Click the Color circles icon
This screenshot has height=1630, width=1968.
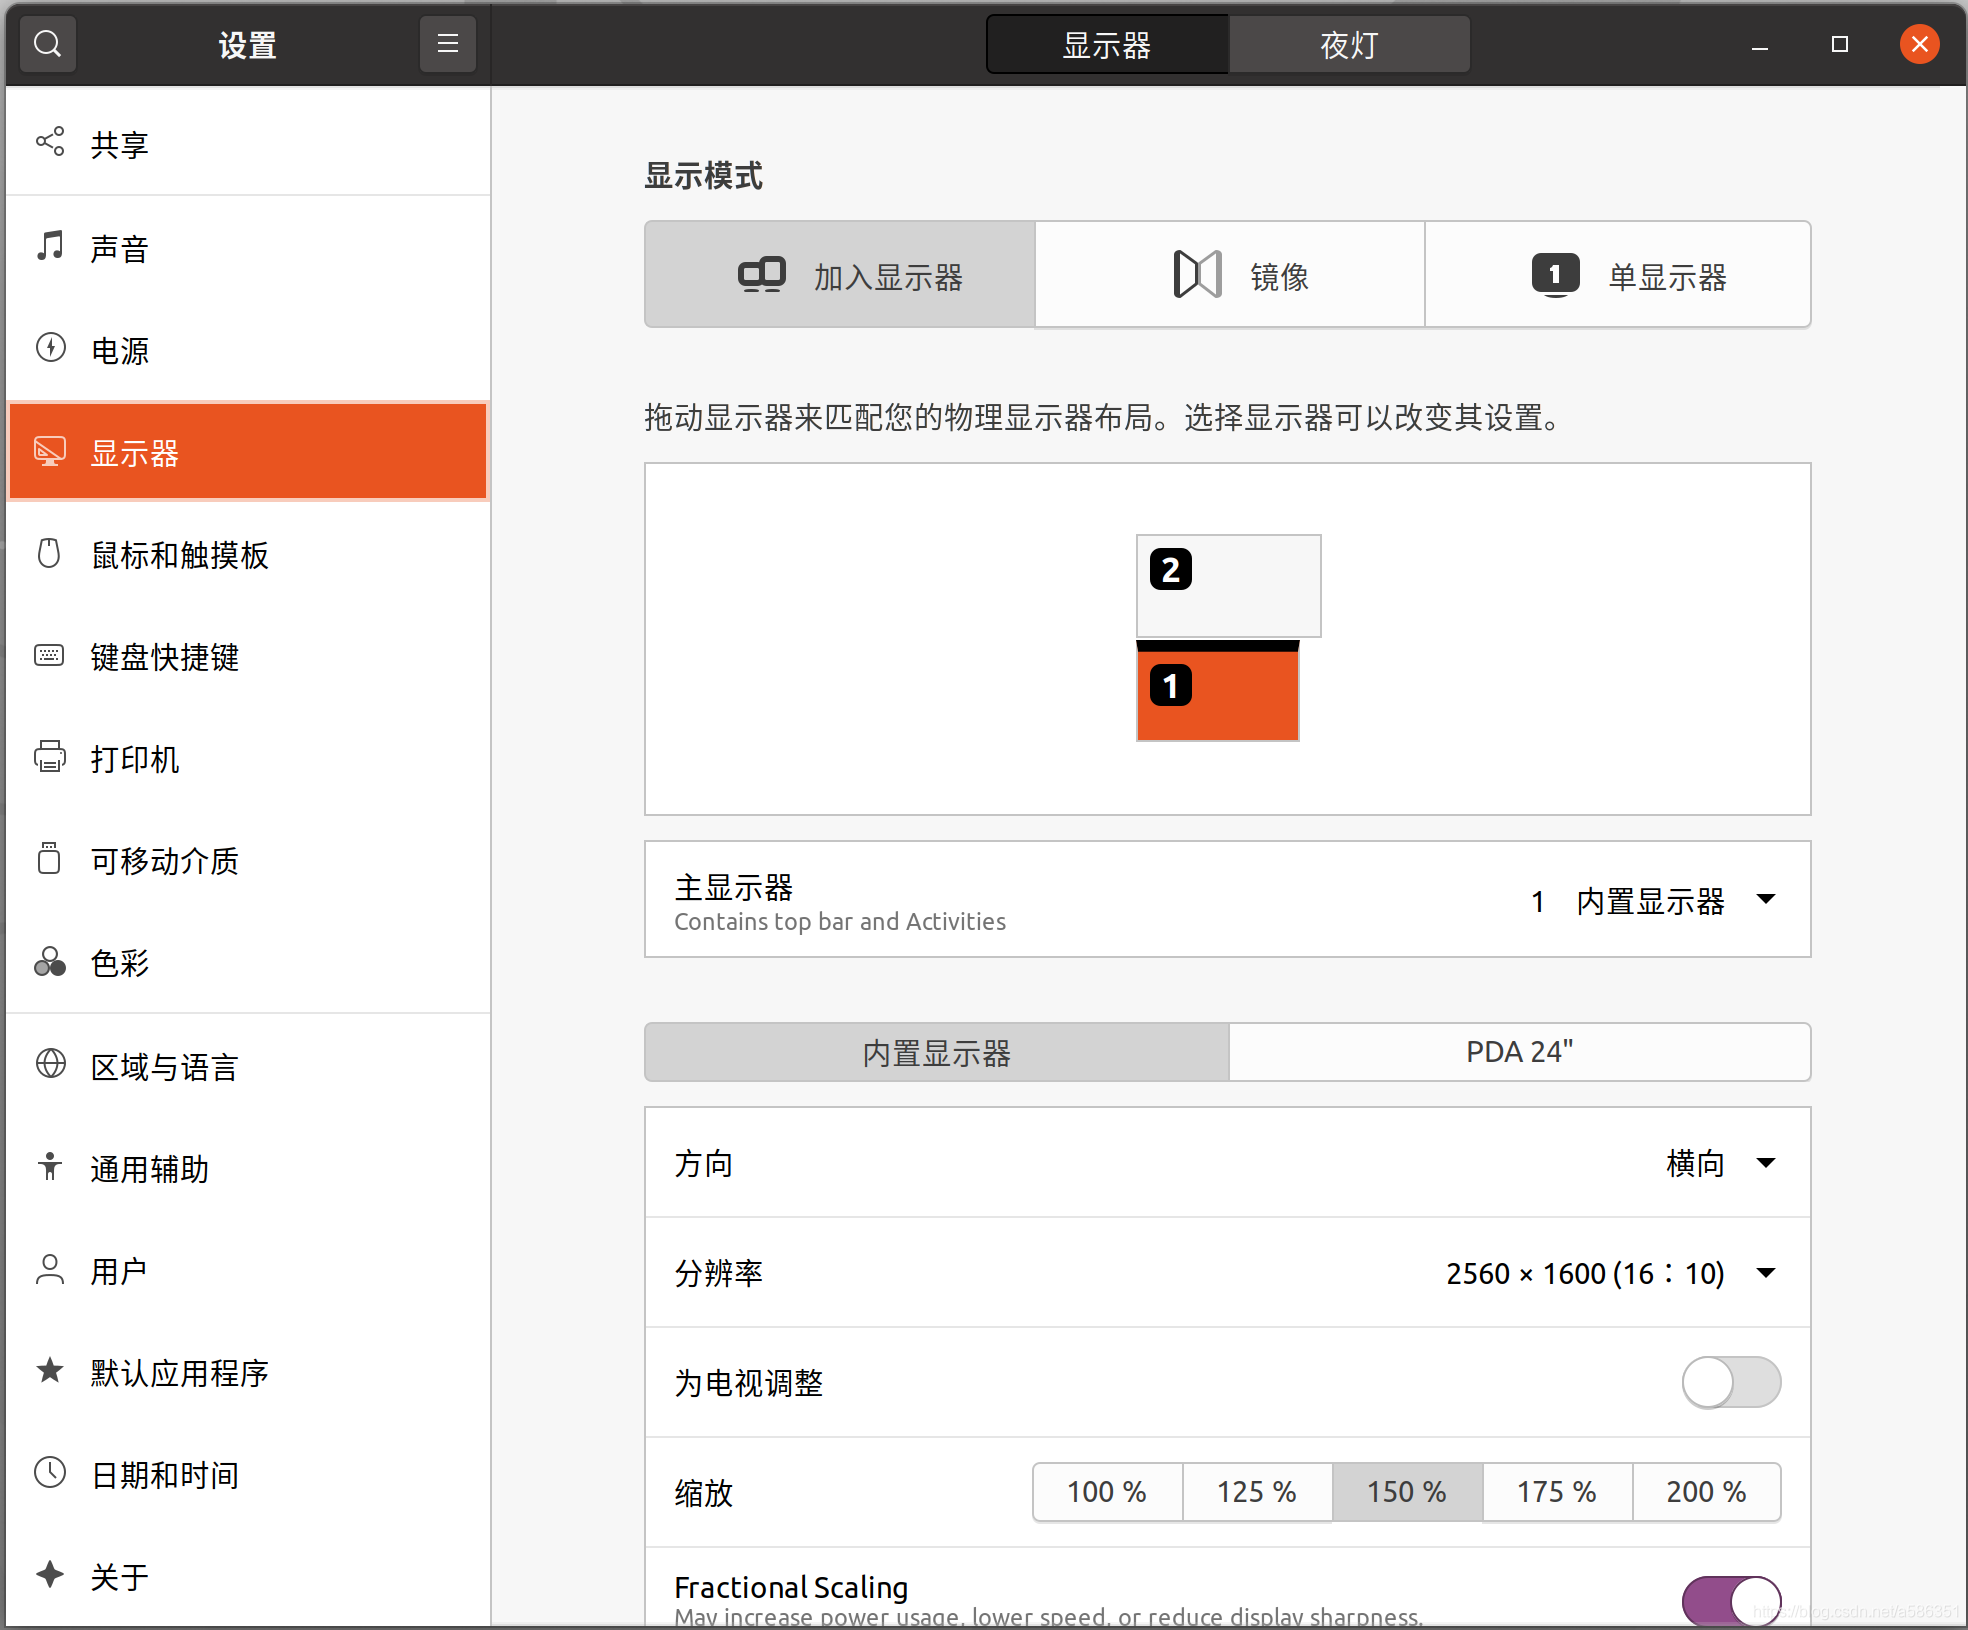pyautogui.click(x=50, y=962)
